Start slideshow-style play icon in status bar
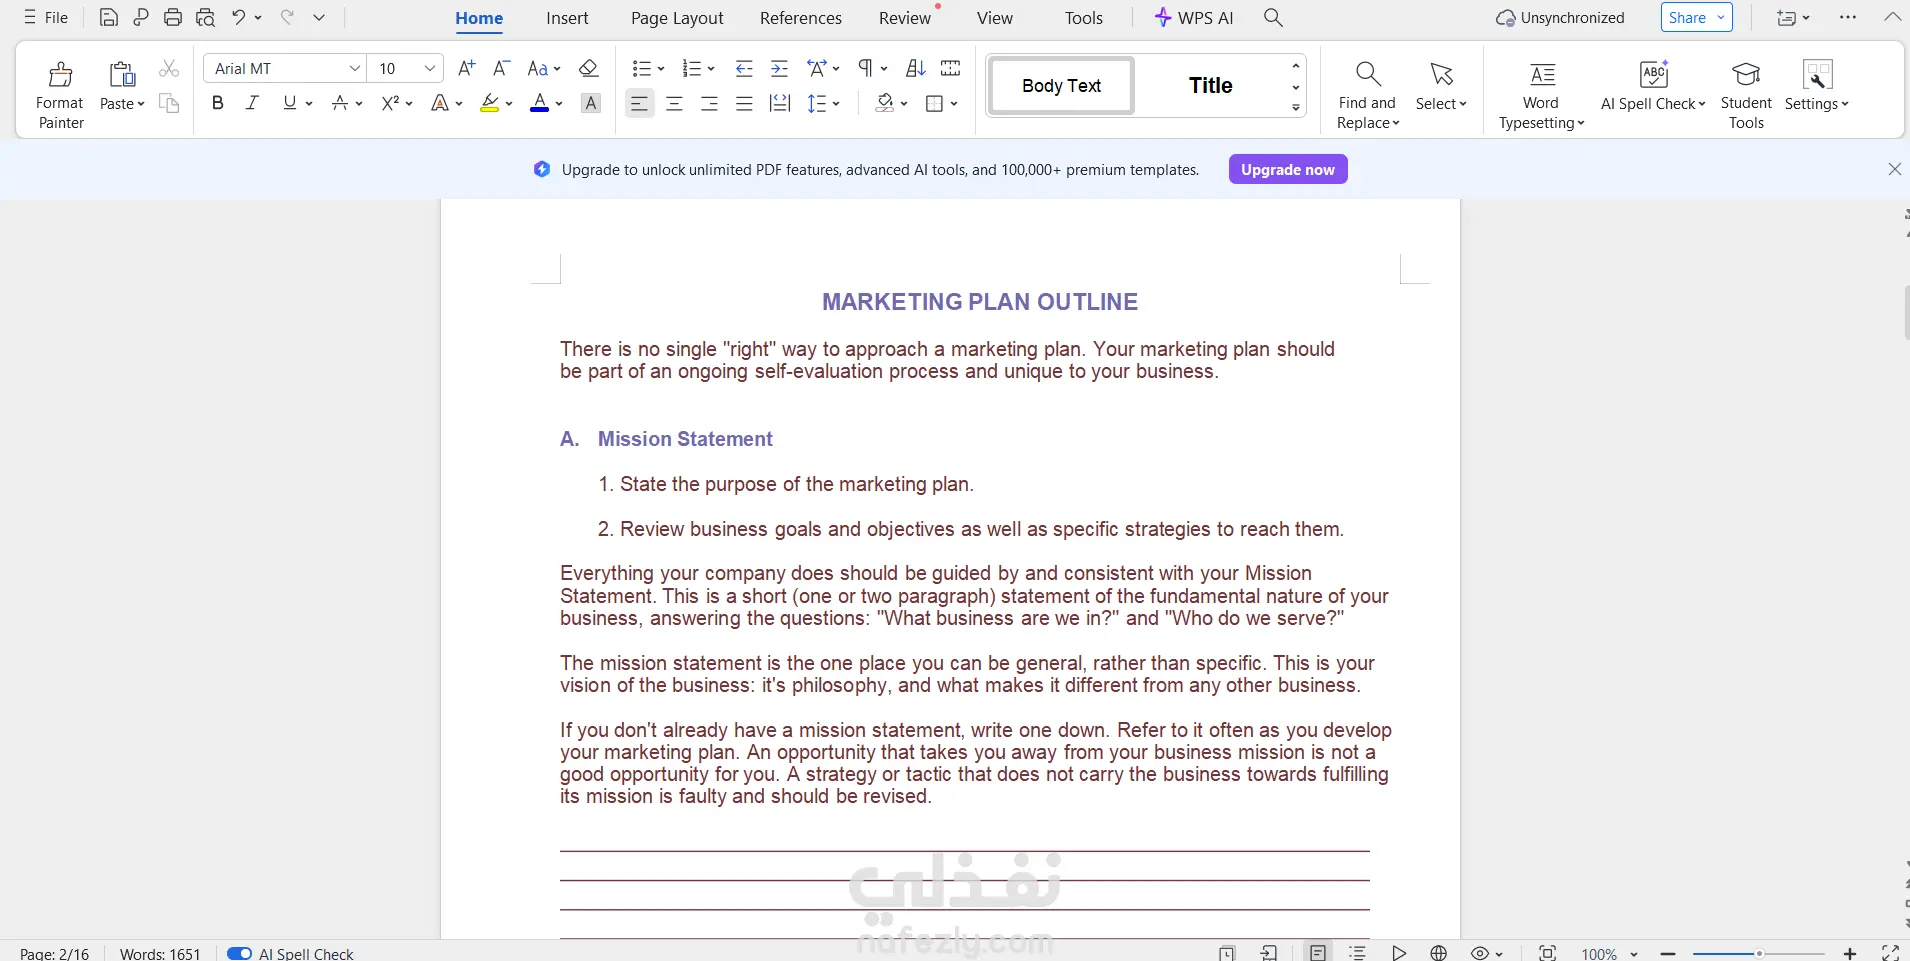The image size is (1910, 961). [x=1399, y=953]
